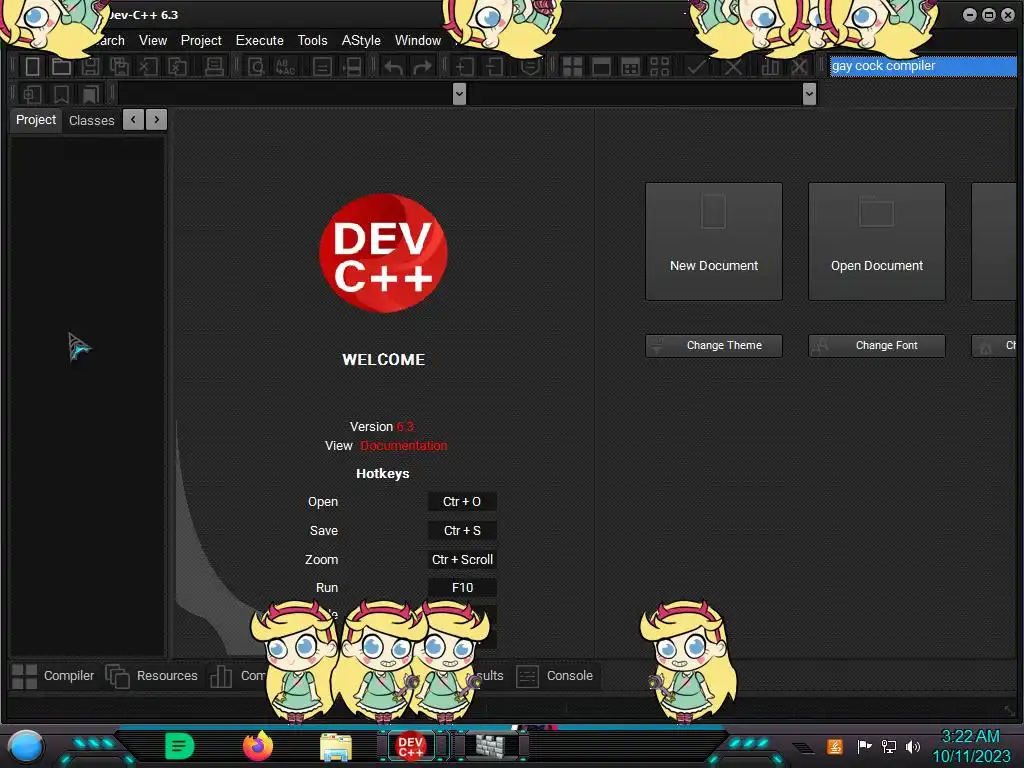Click the Delete Profiling Information icon
Image resolution: width=1024 pixels, height=768 pixels.
point(799,67)
